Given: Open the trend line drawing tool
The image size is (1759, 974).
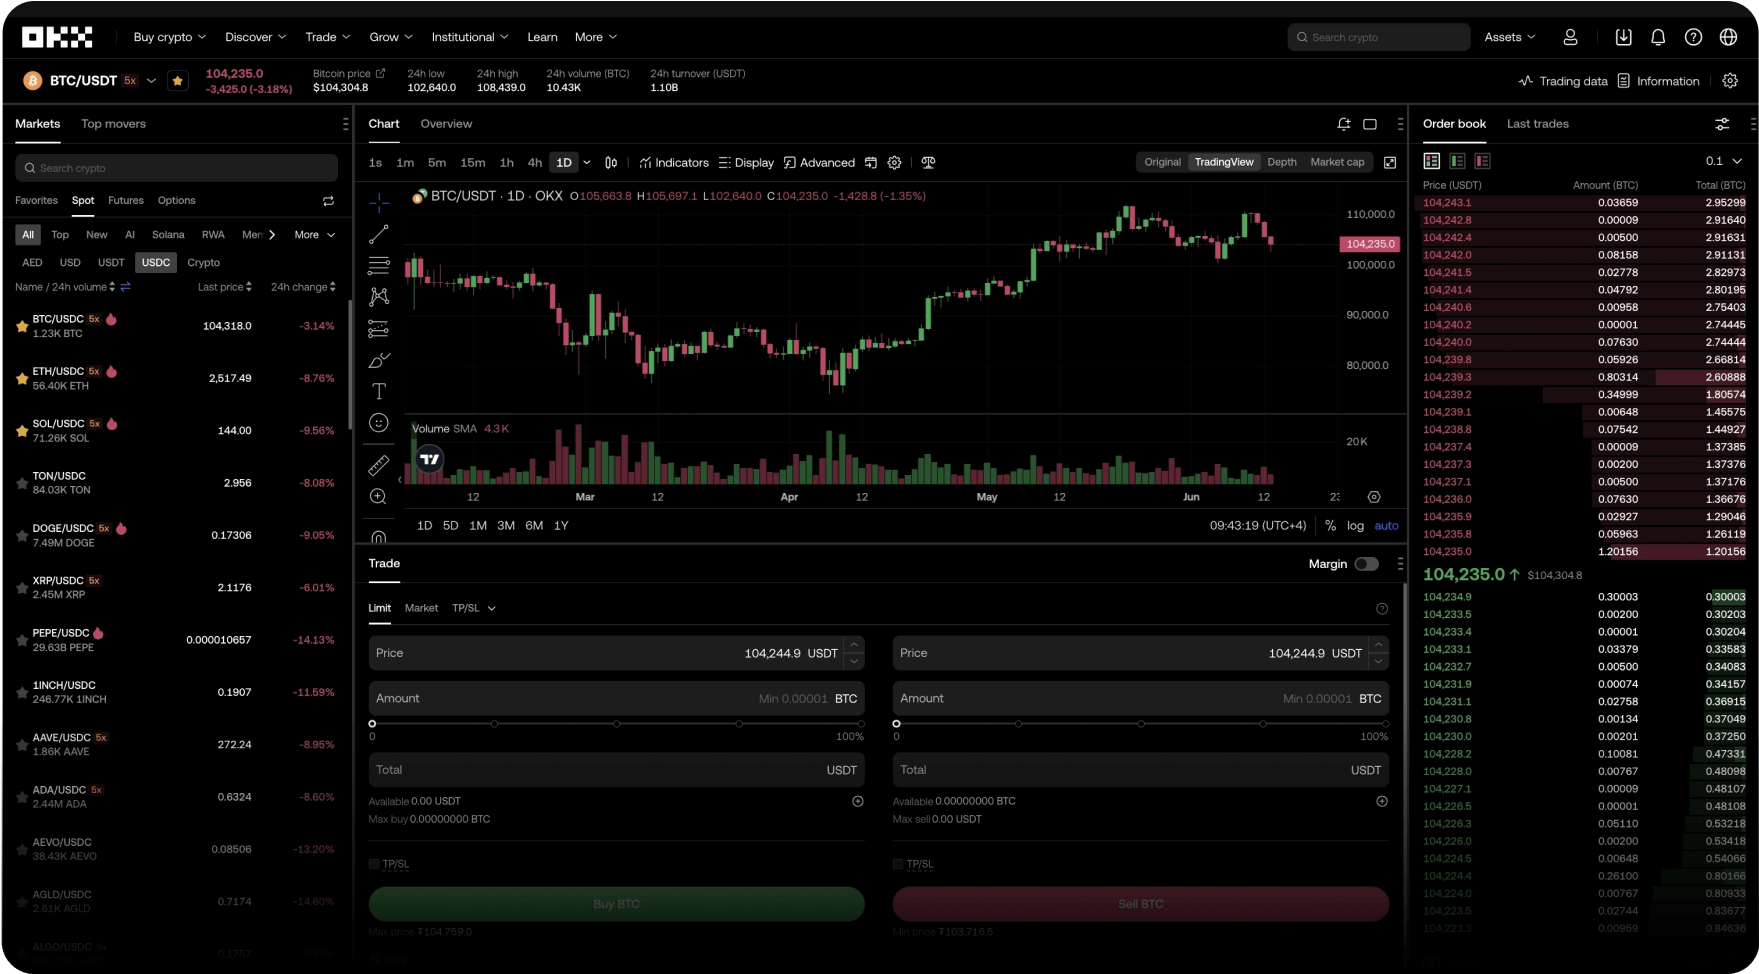Looking at the screenshot, I should pyautogui.click(x=378, y=233).
